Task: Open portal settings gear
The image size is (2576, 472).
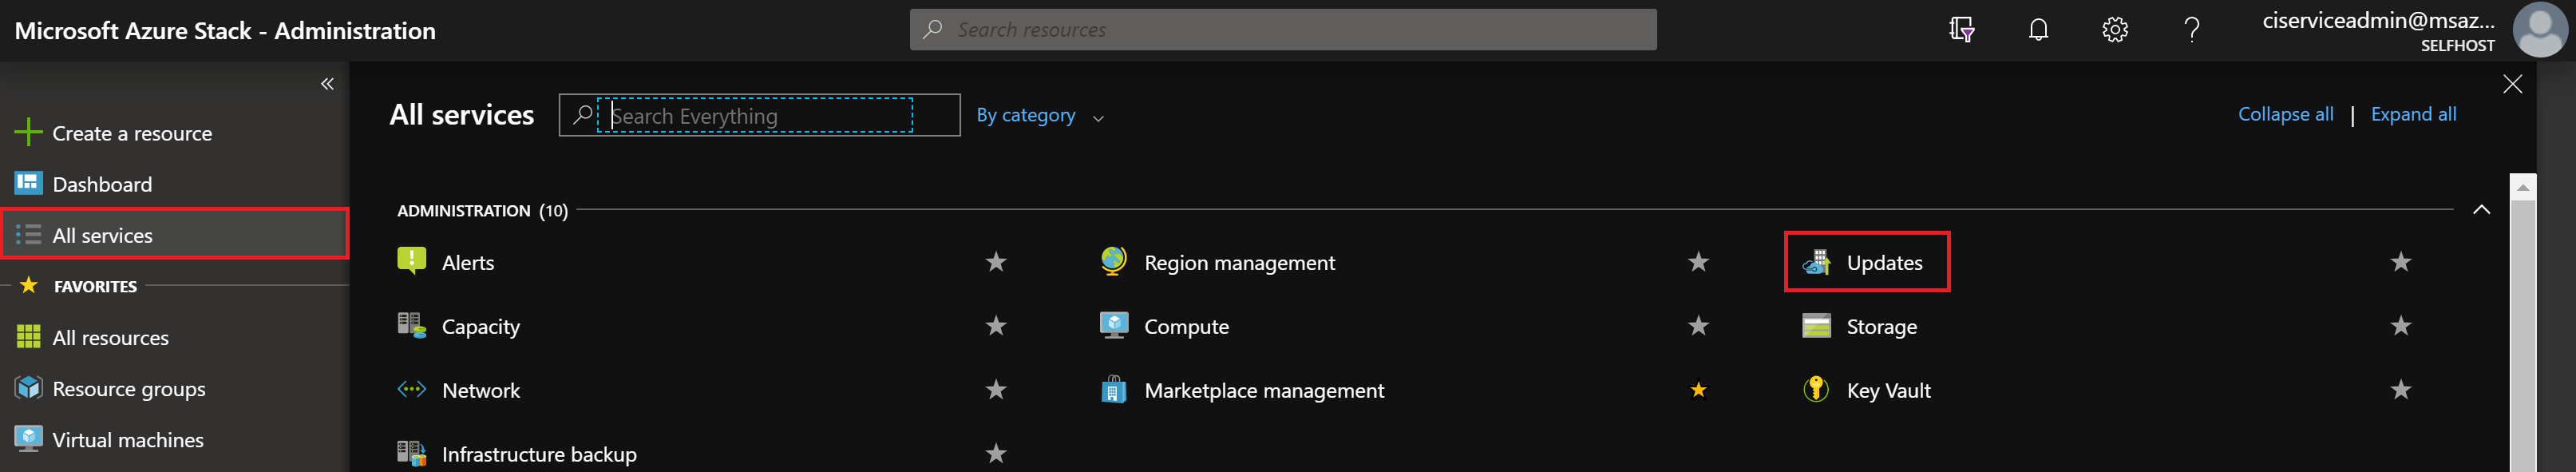Action: (2114, 30)
